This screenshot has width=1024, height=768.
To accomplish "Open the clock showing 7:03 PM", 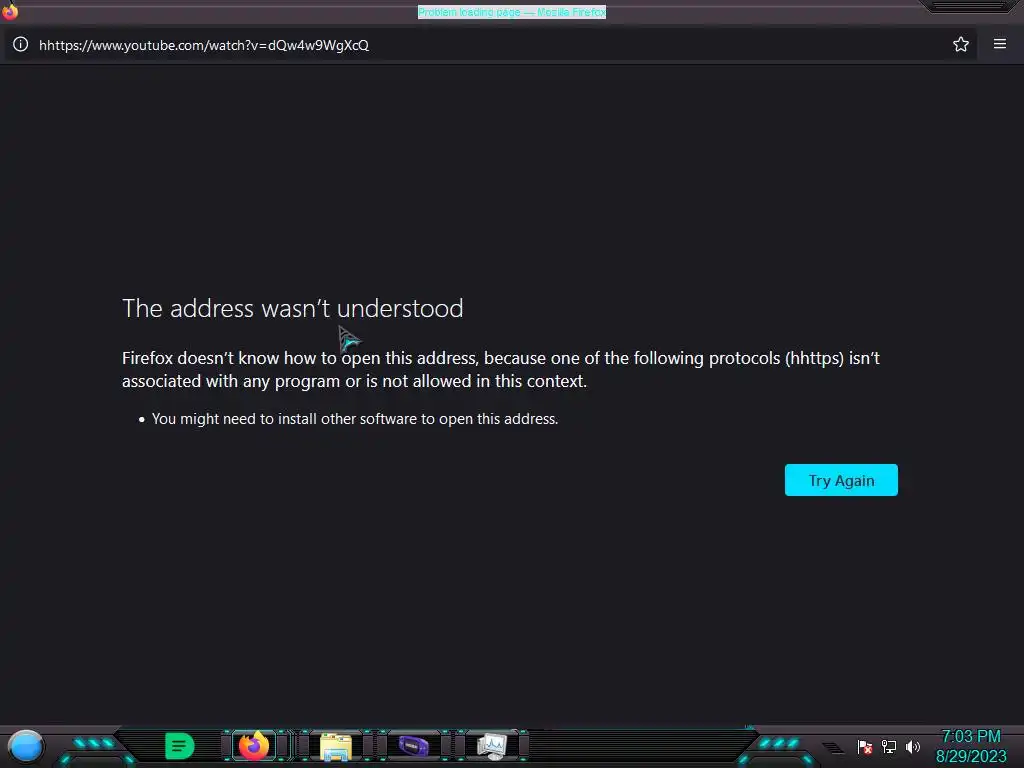I will click(971, 737).
